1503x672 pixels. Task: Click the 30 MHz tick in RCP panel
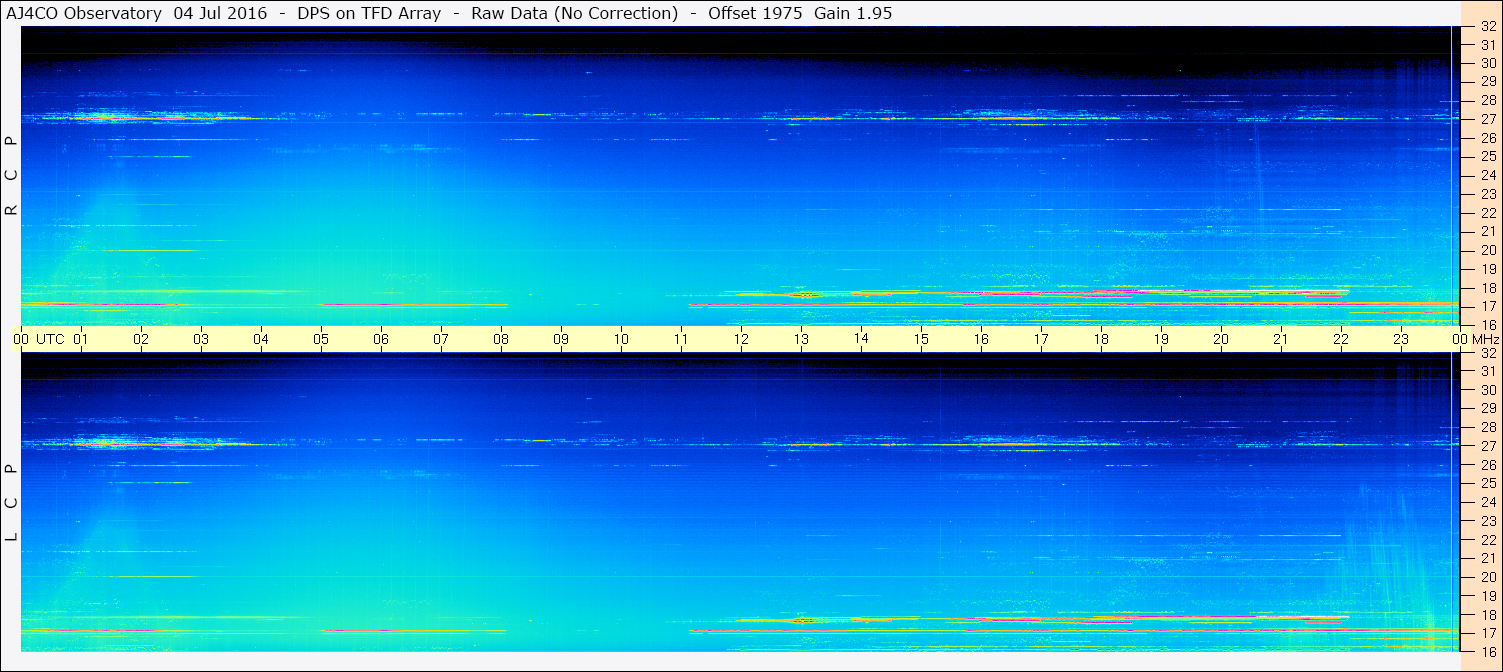(x=1487, y=63)
